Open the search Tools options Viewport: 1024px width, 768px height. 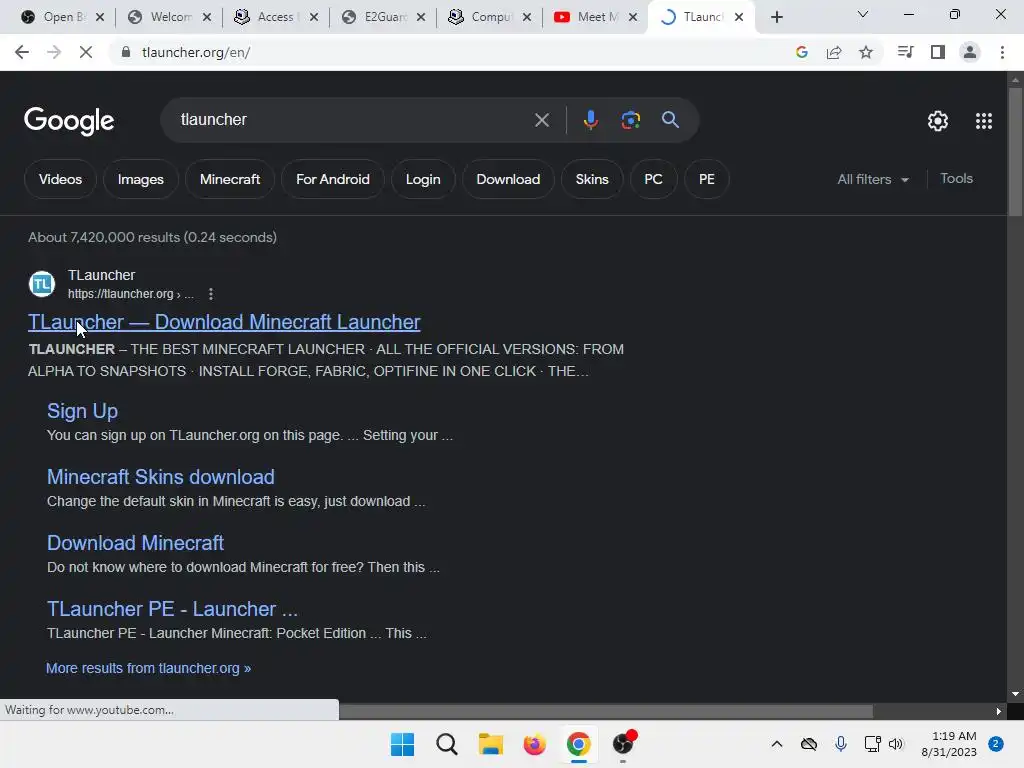[956, 178]
